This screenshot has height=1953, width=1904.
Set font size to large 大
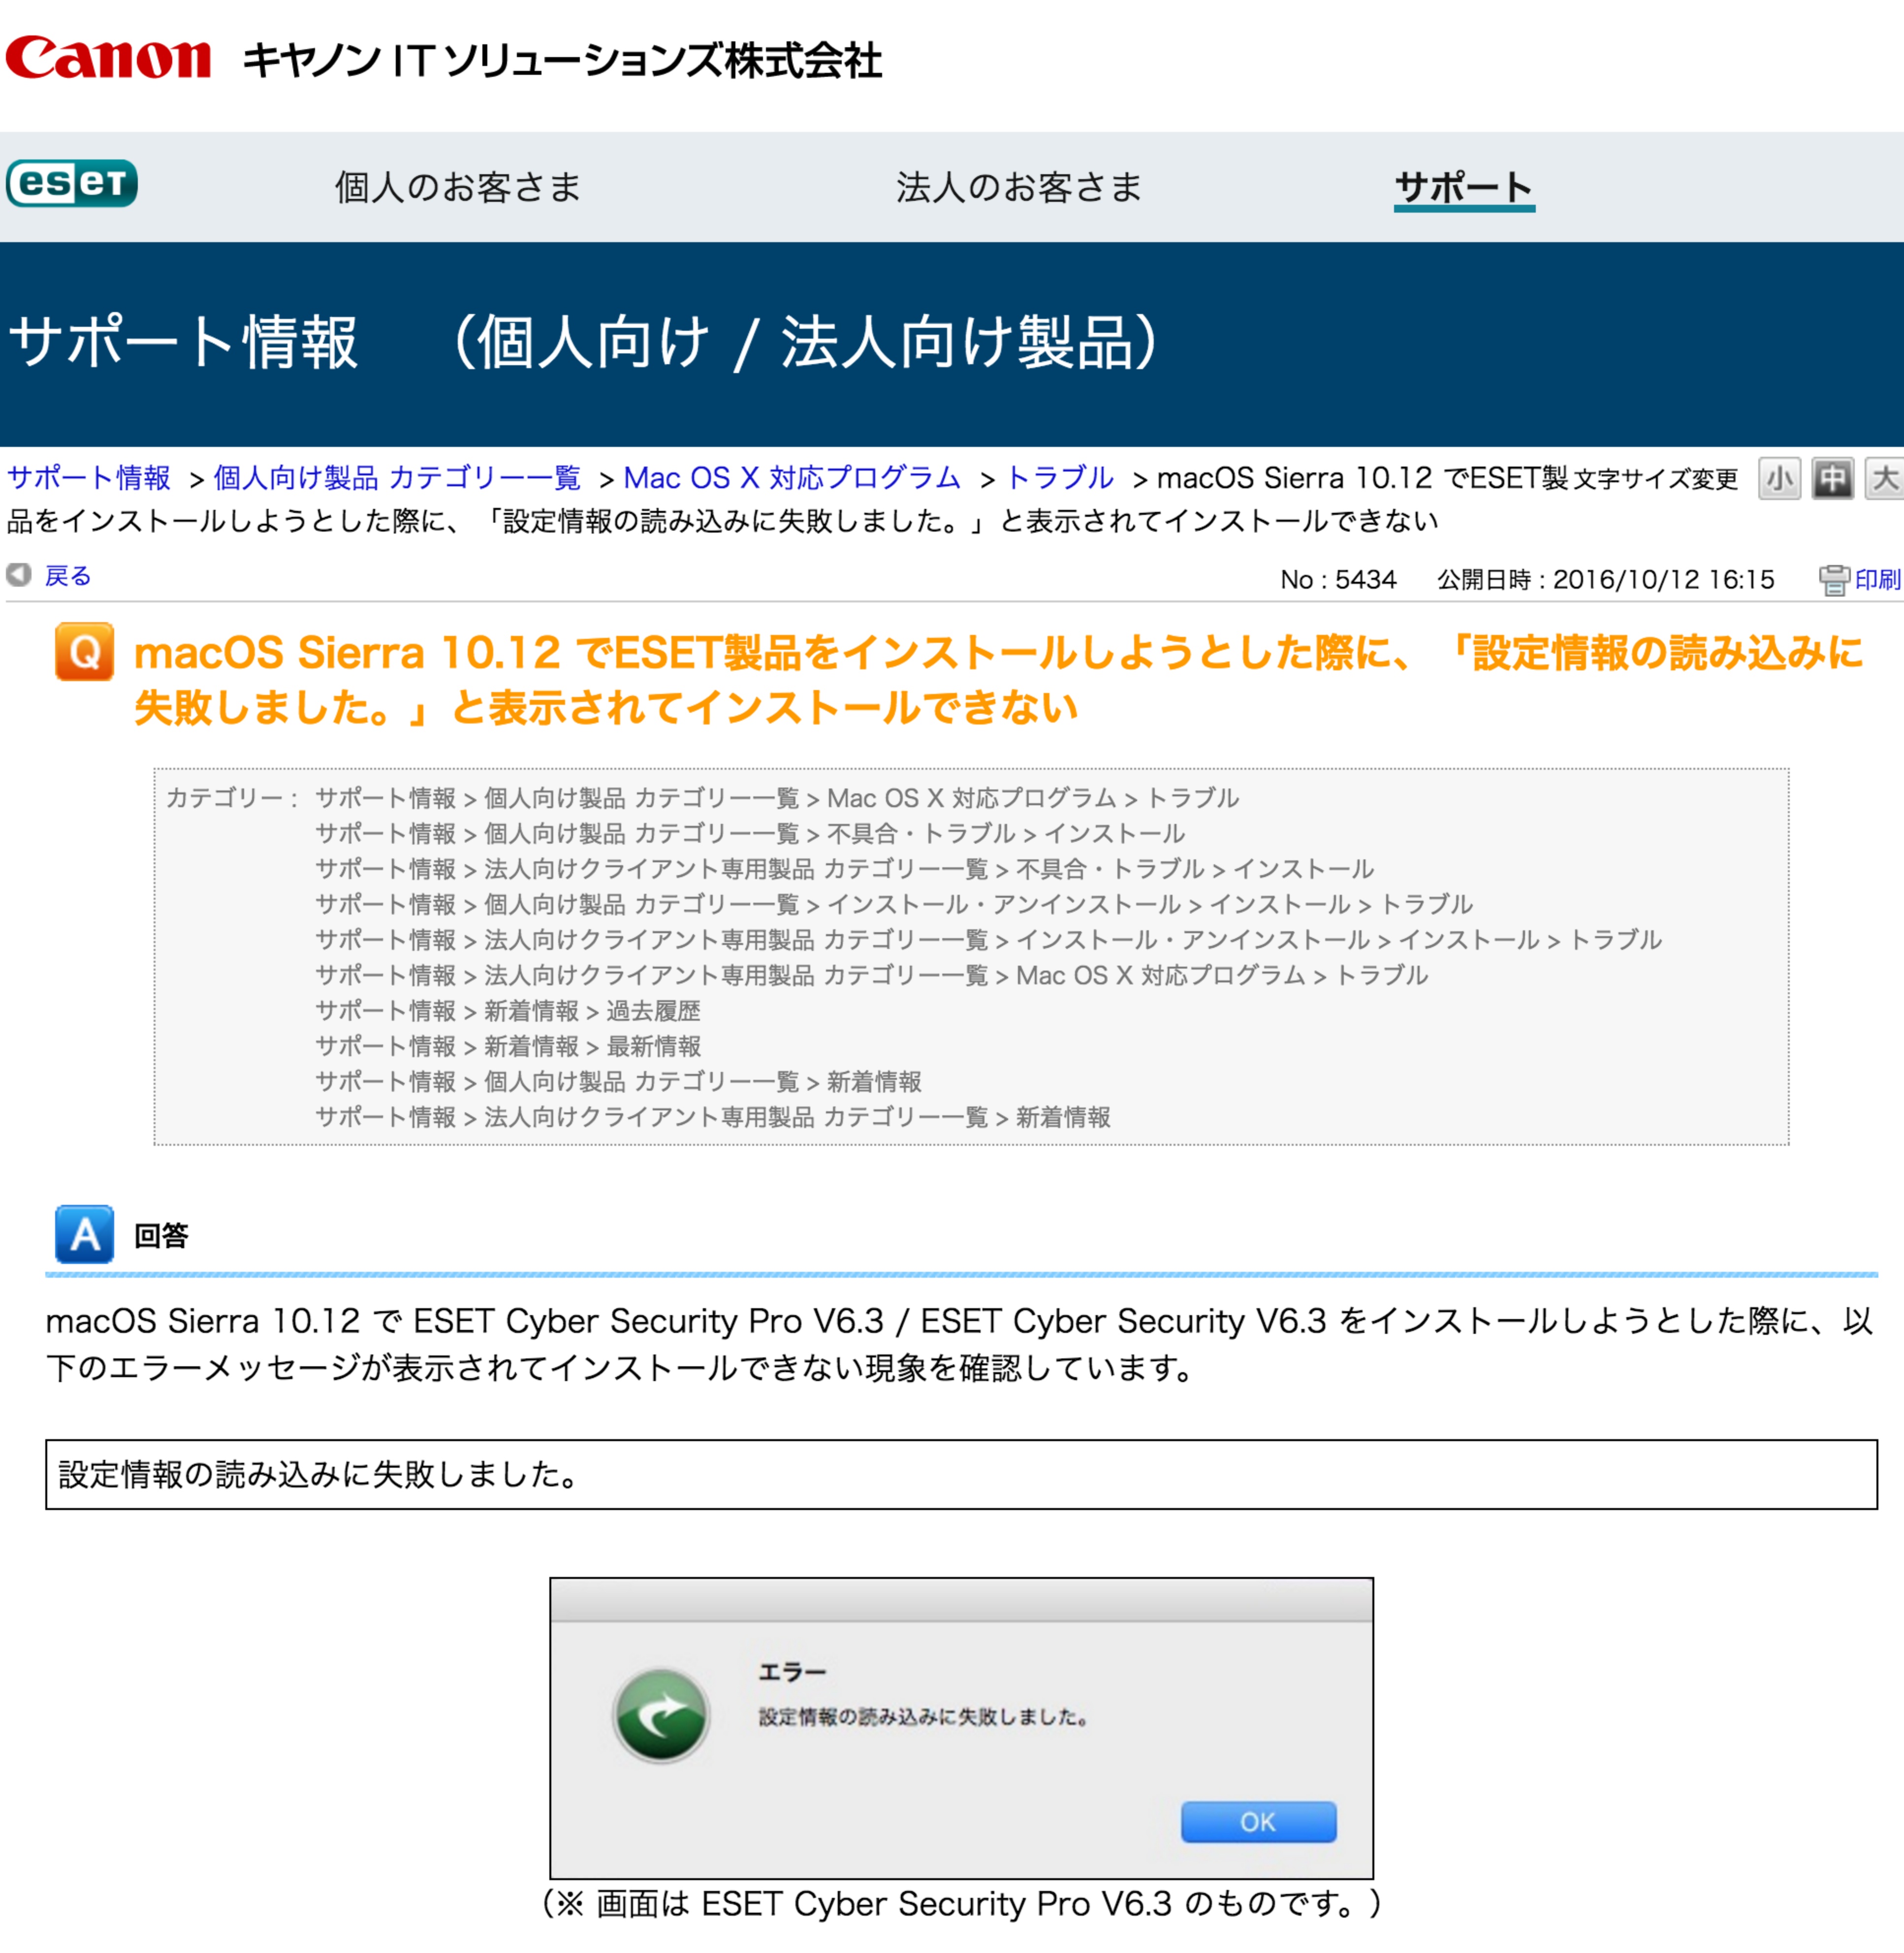[x=1884, y=479]
